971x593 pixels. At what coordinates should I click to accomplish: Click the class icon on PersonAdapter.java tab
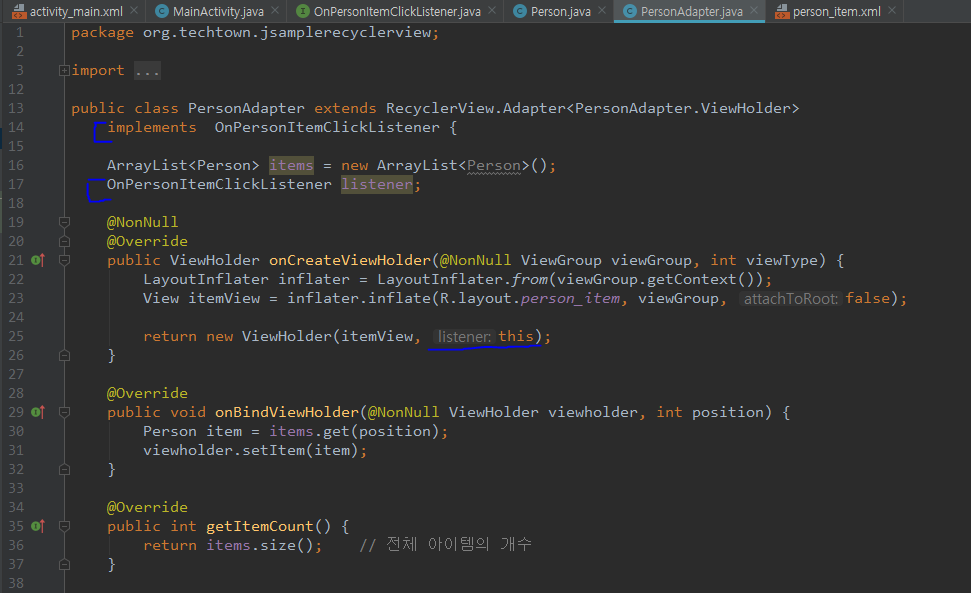(x=630, y=11)
